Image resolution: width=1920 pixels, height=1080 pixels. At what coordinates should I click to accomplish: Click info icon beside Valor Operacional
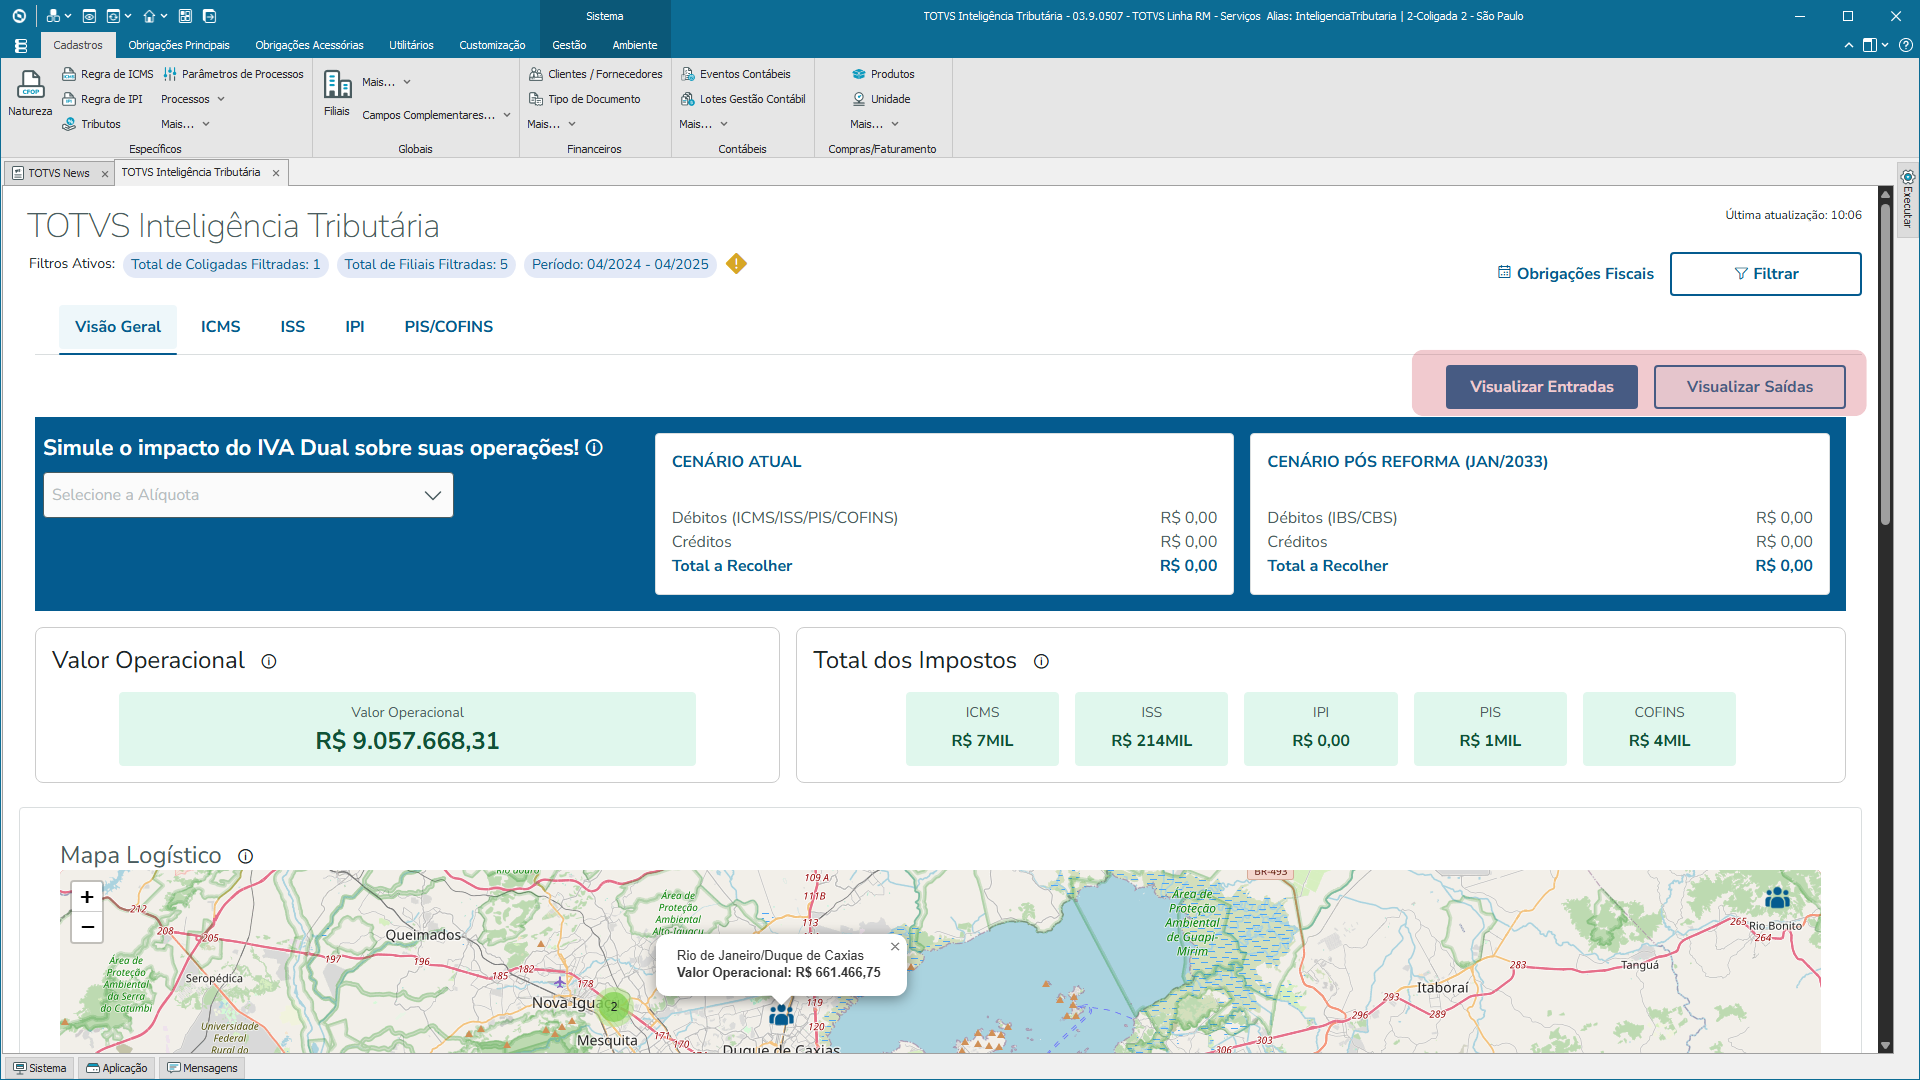tap(269, 661)
